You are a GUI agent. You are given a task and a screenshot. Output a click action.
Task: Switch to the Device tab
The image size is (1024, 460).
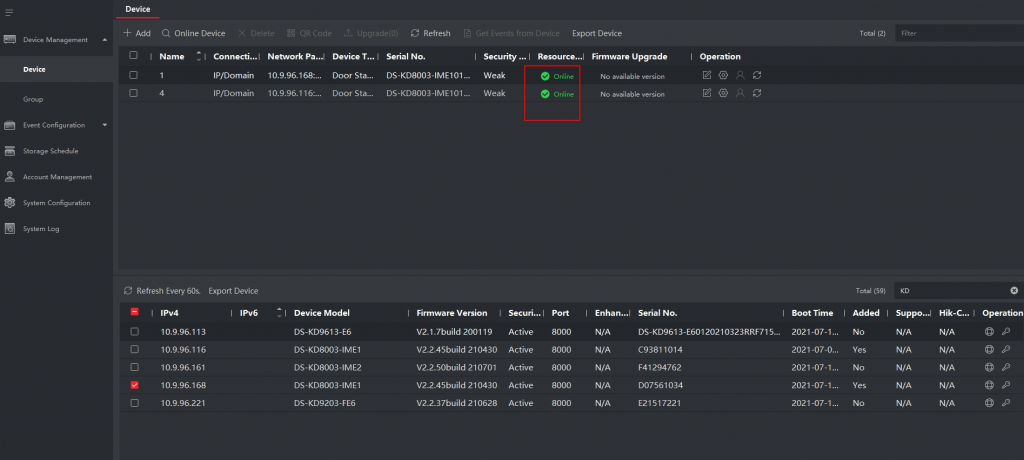click(x=137, y=9)
